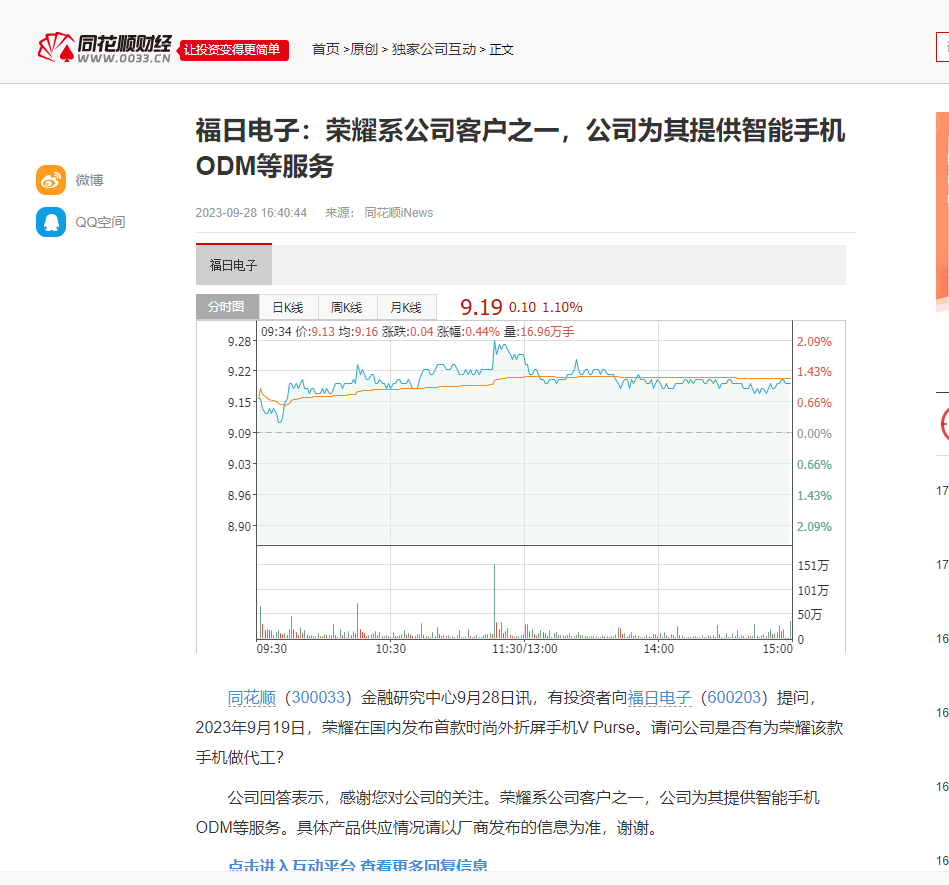Screen dimensions: 949x885
Task: Switch to the 分时图 chart tab
Action: coord(227,307)
